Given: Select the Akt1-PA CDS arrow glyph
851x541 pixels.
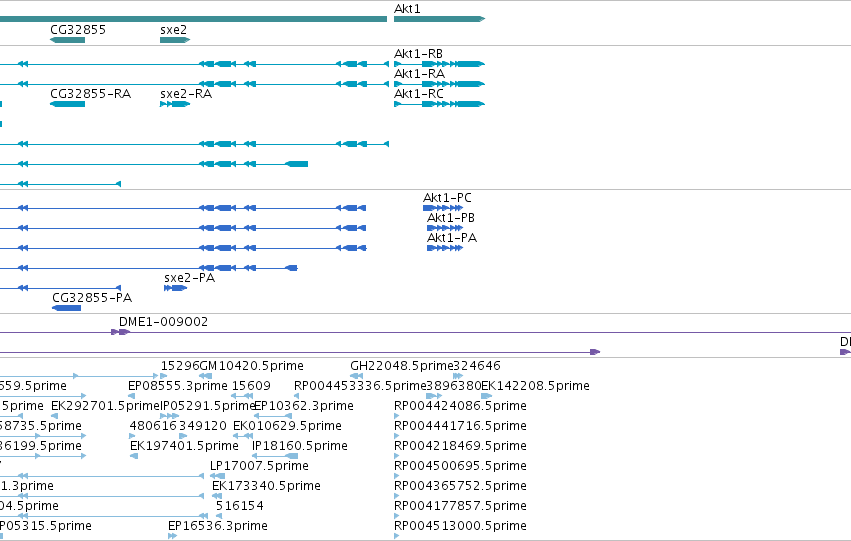Looking at the screenshot, I should pyautogui.click(x=445, y=248).
